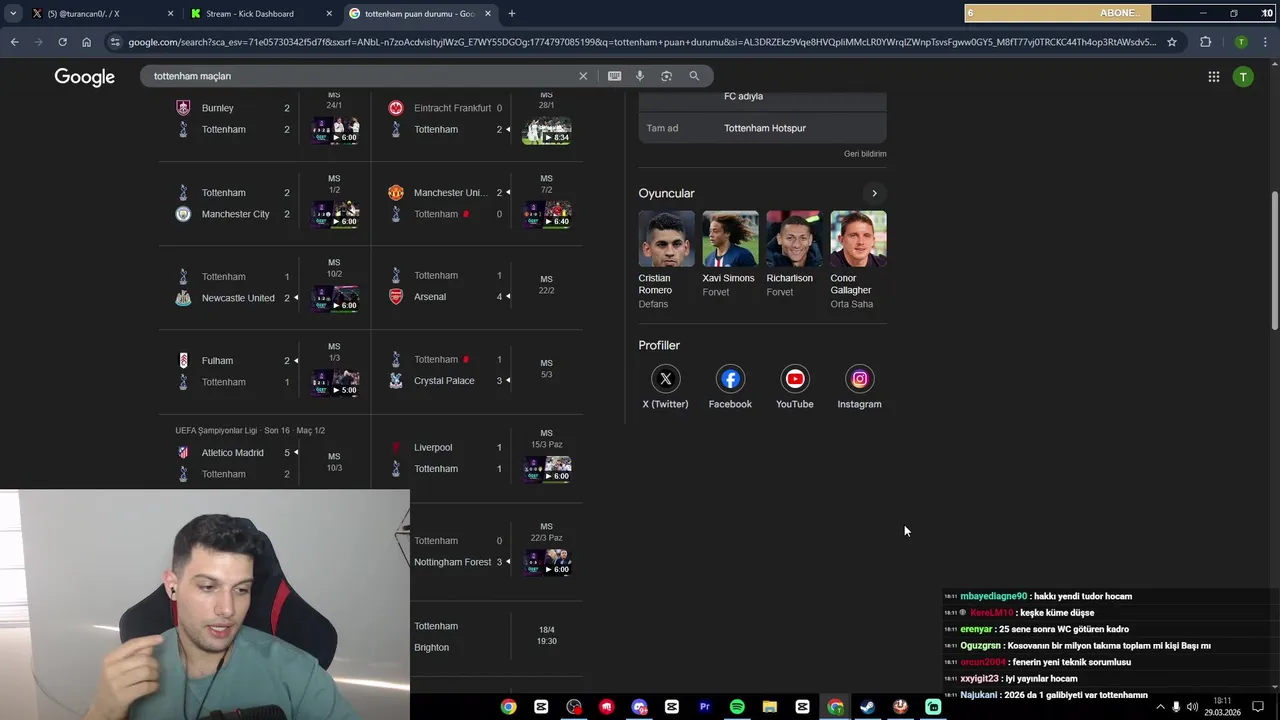This screenshot has width=1280, height=720.
Task: Close the Stream - Kick Dashboard tab
Action: coord(329,14)
